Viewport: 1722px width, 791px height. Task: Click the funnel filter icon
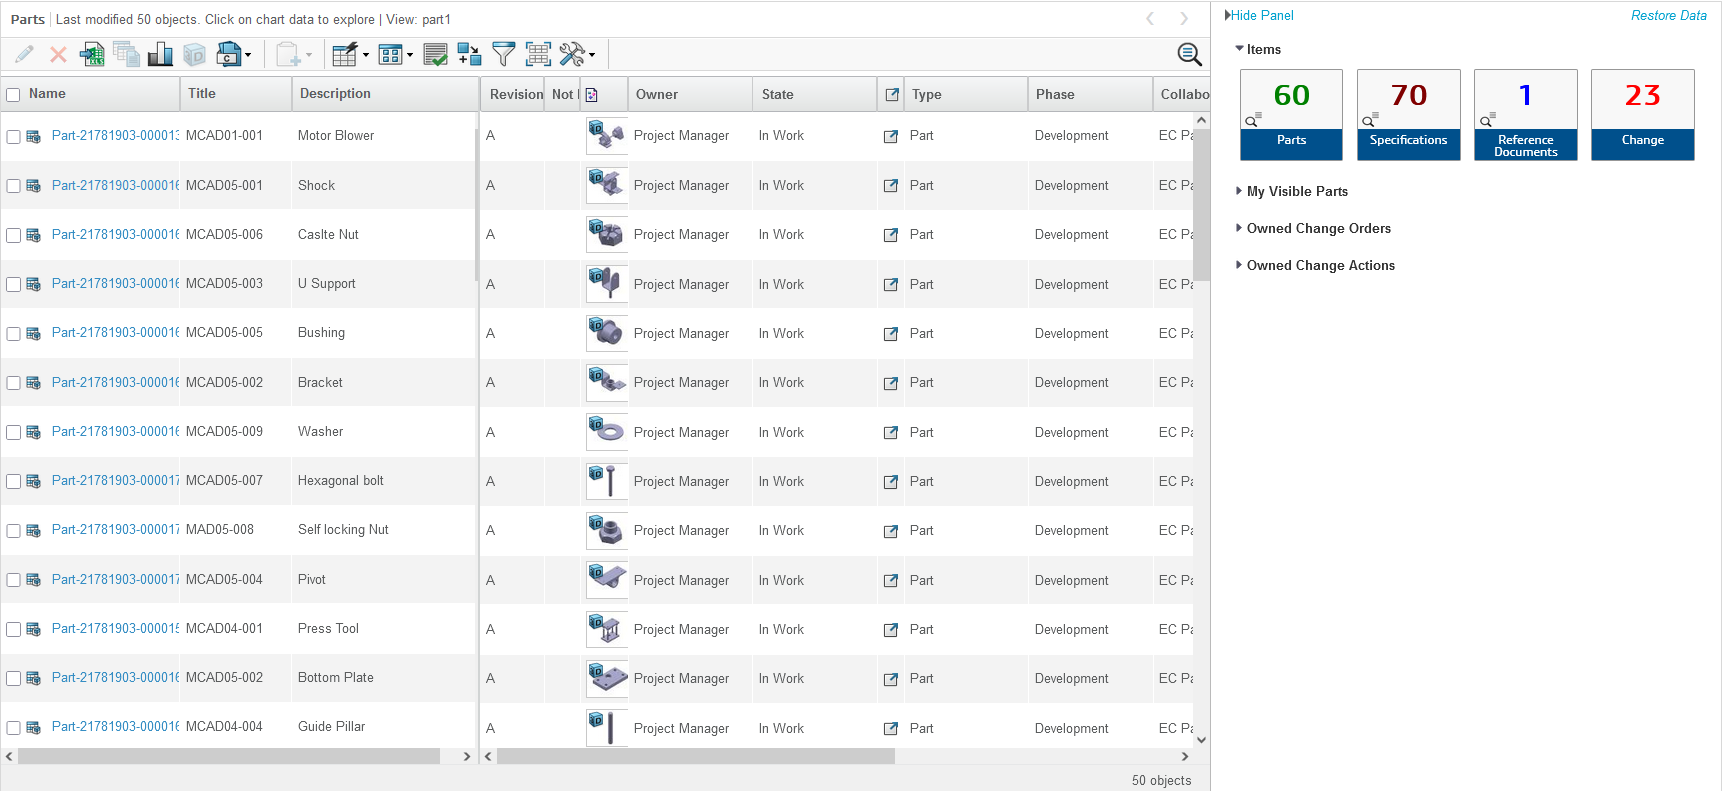[x=504, y=54]
